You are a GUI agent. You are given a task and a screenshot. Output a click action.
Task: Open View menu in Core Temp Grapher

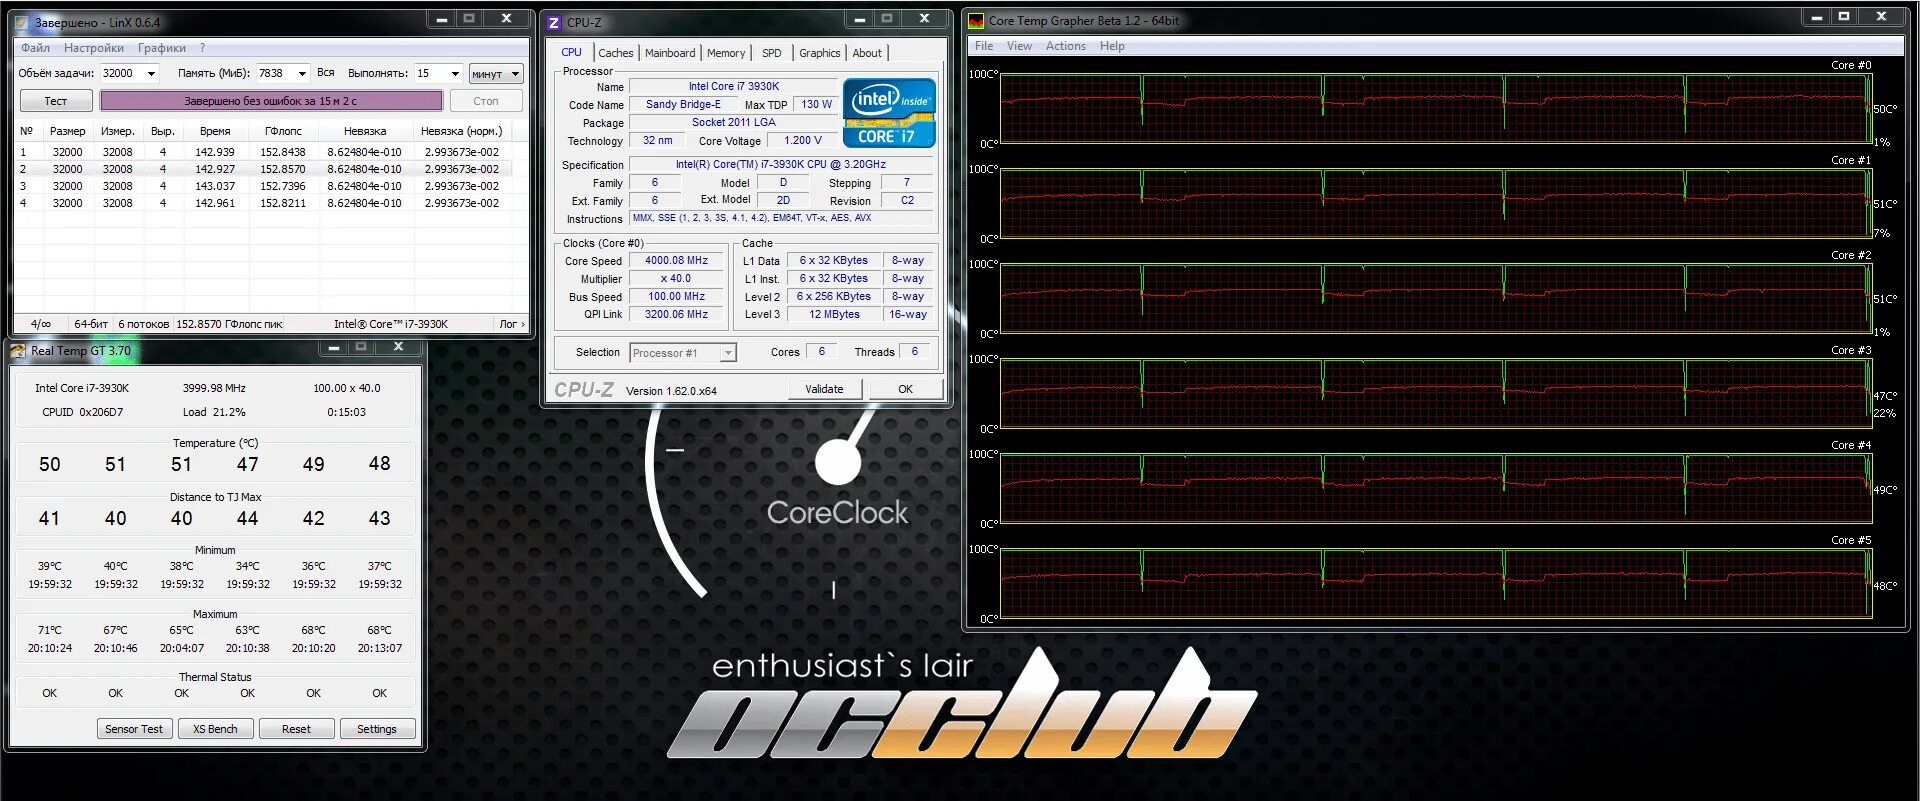1019,46
